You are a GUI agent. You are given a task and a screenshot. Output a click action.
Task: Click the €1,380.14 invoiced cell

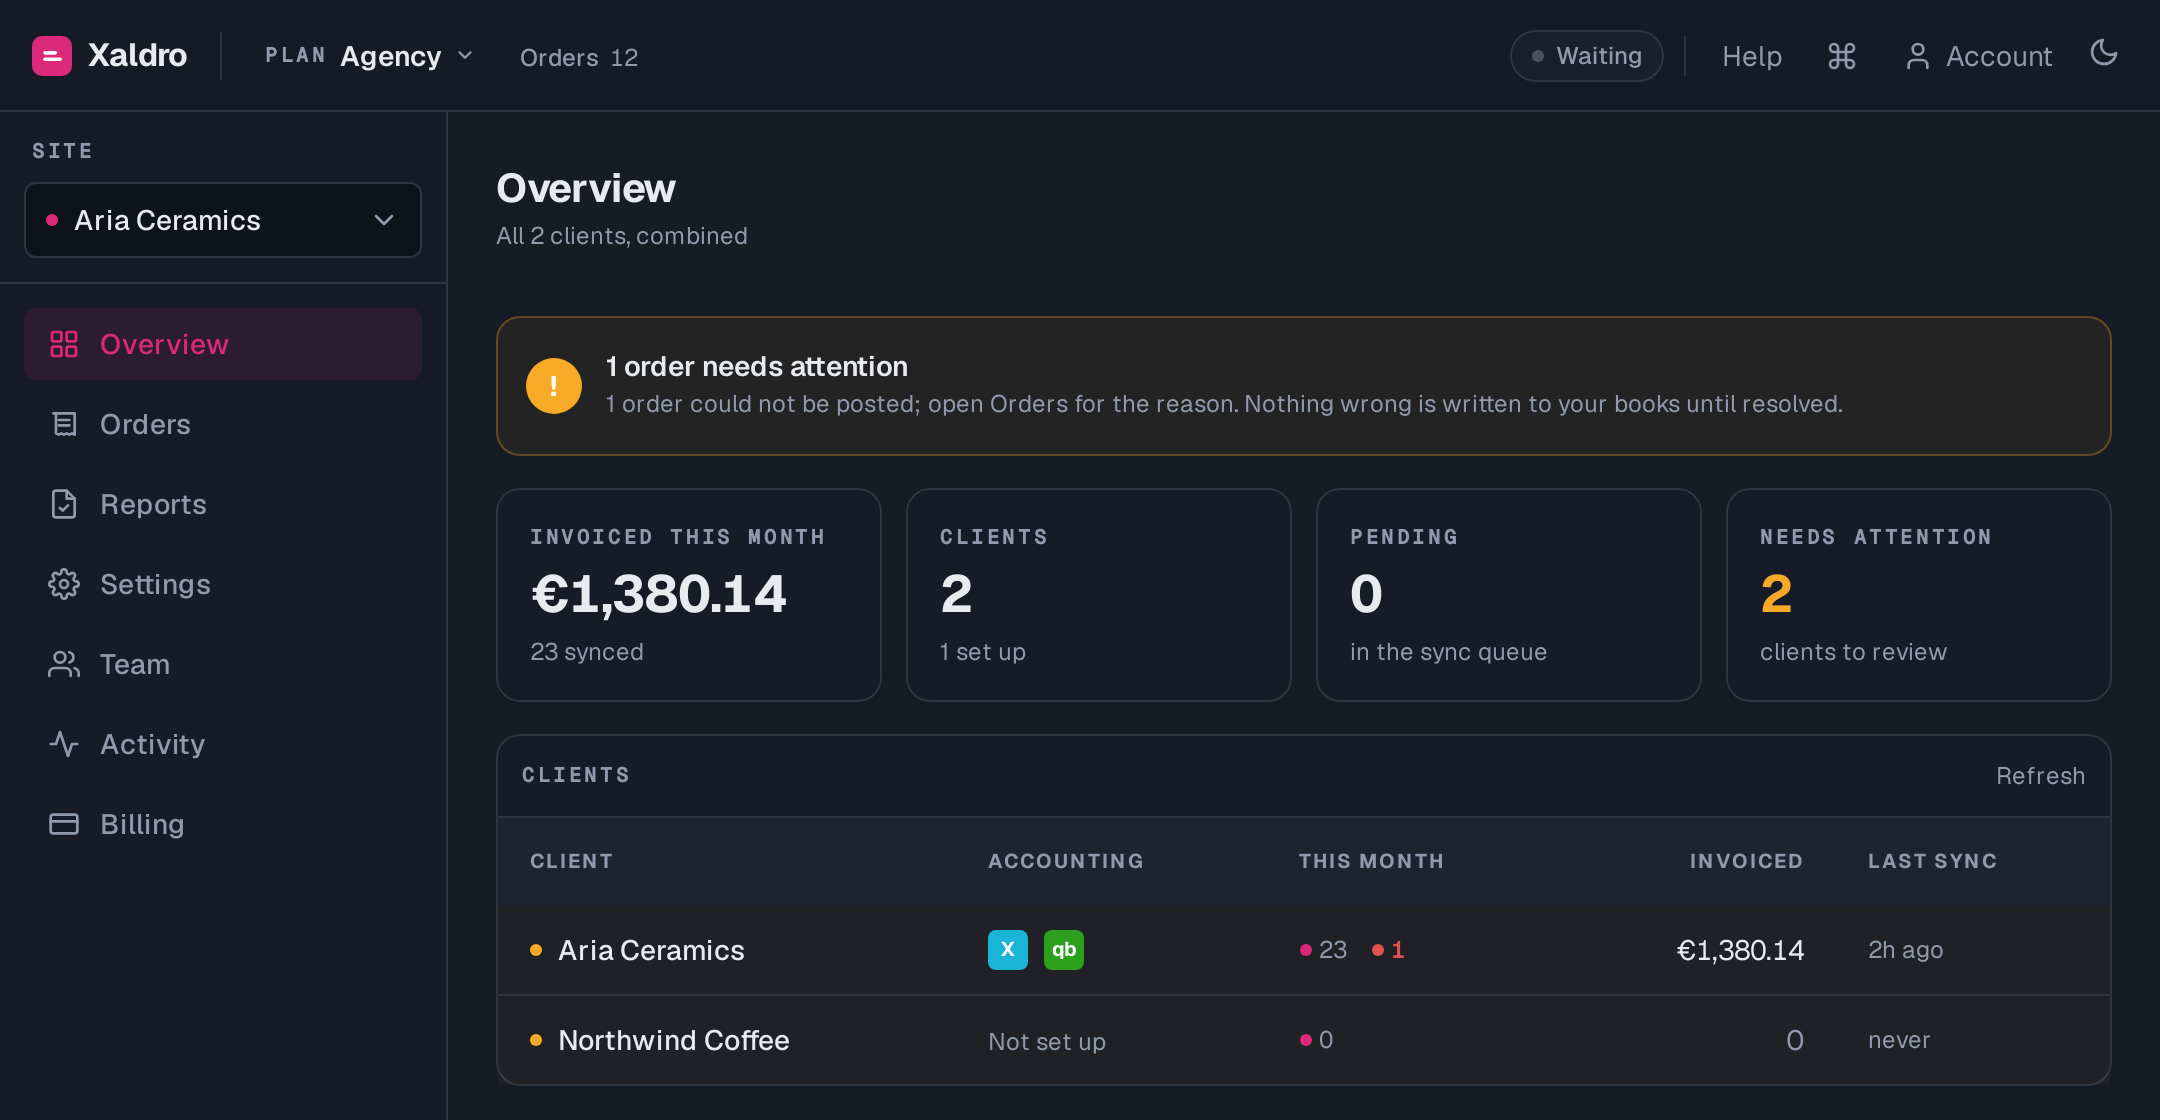(1740, 950)
